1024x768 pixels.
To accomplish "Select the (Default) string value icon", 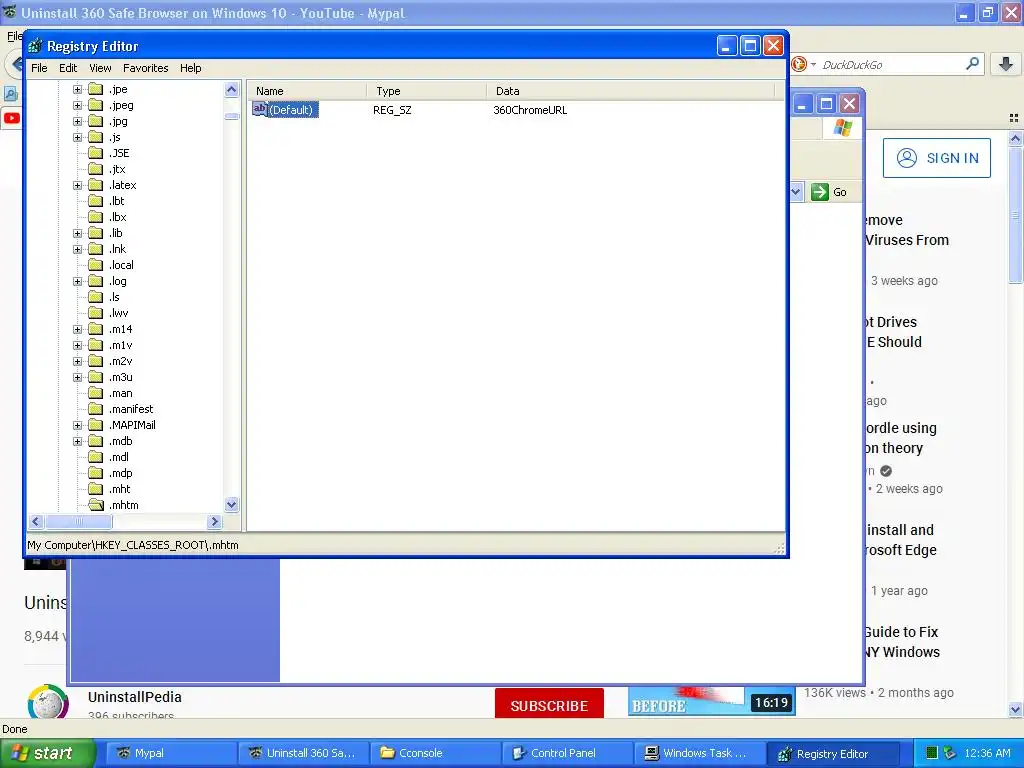I will pos(259,109).
